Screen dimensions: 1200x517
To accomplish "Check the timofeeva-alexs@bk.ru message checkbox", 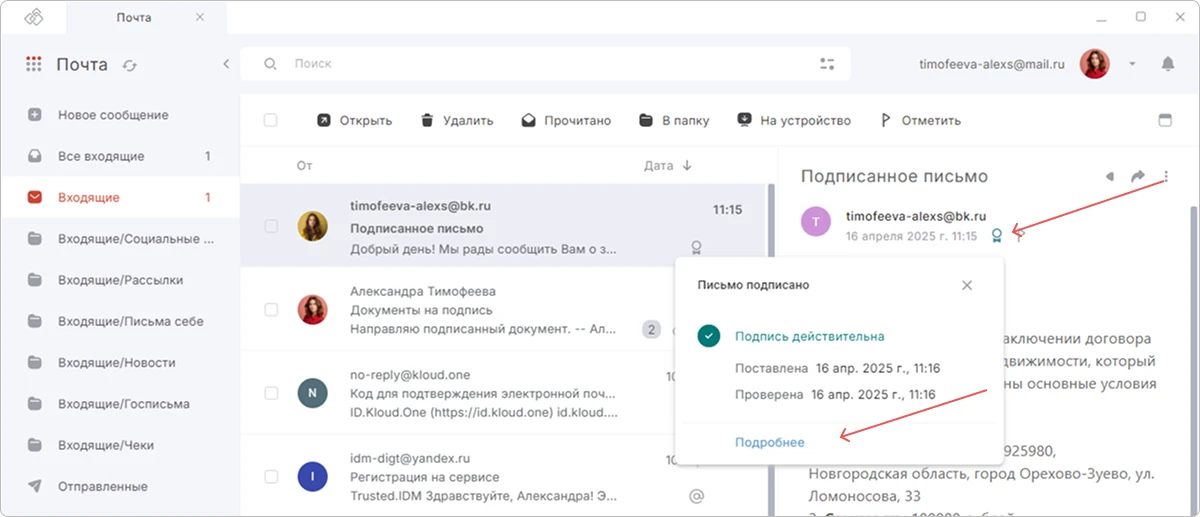I will [271, 227].
